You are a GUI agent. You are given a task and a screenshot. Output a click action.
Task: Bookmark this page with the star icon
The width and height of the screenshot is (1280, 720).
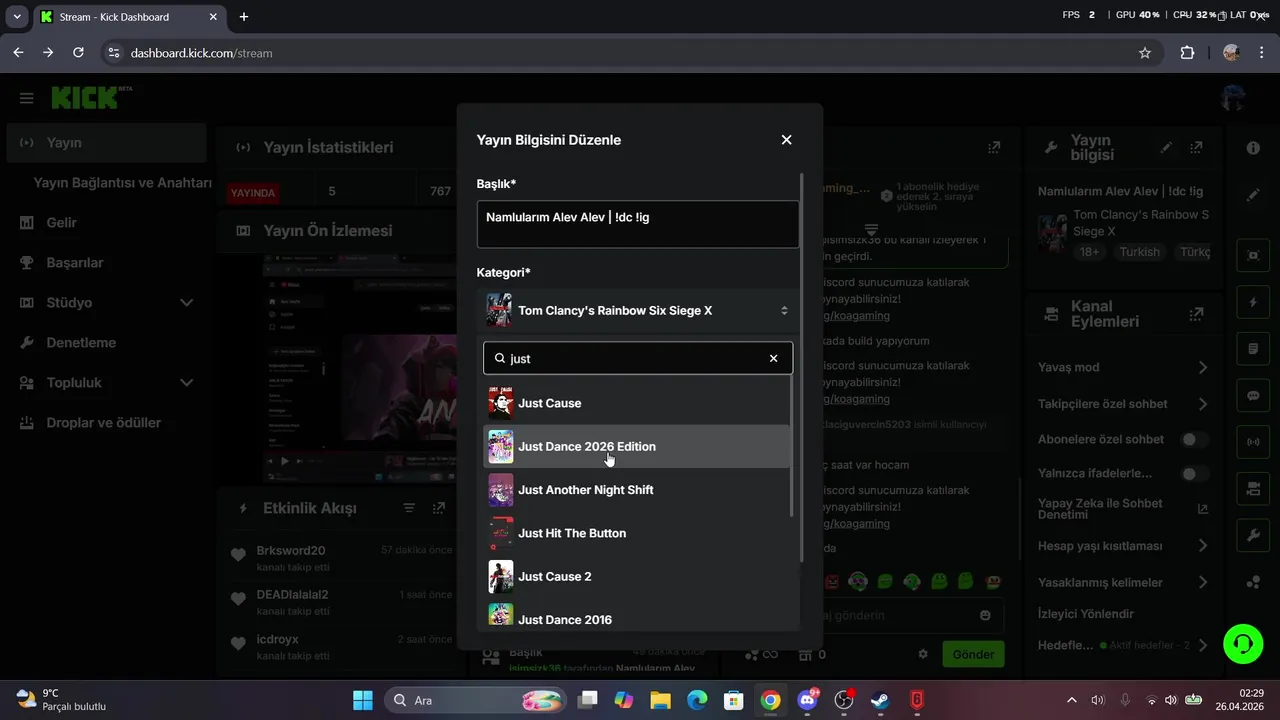click(1145, 53)
